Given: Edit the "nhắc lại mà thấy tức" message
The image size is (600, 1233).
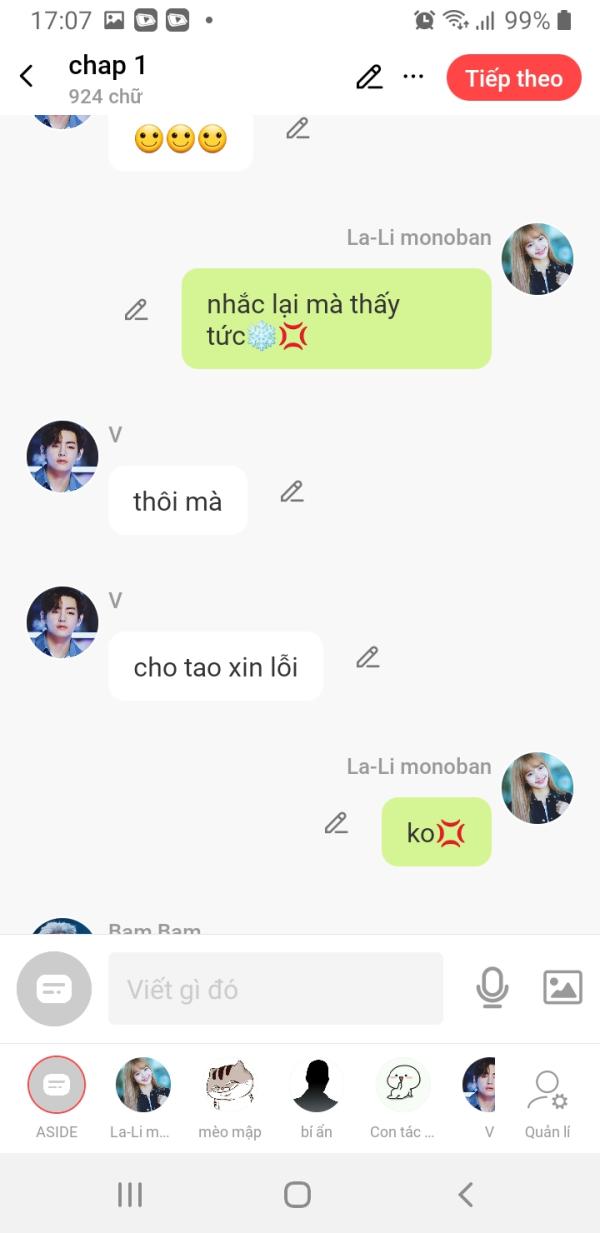Looking at the screenshot, I should point(136,310).
